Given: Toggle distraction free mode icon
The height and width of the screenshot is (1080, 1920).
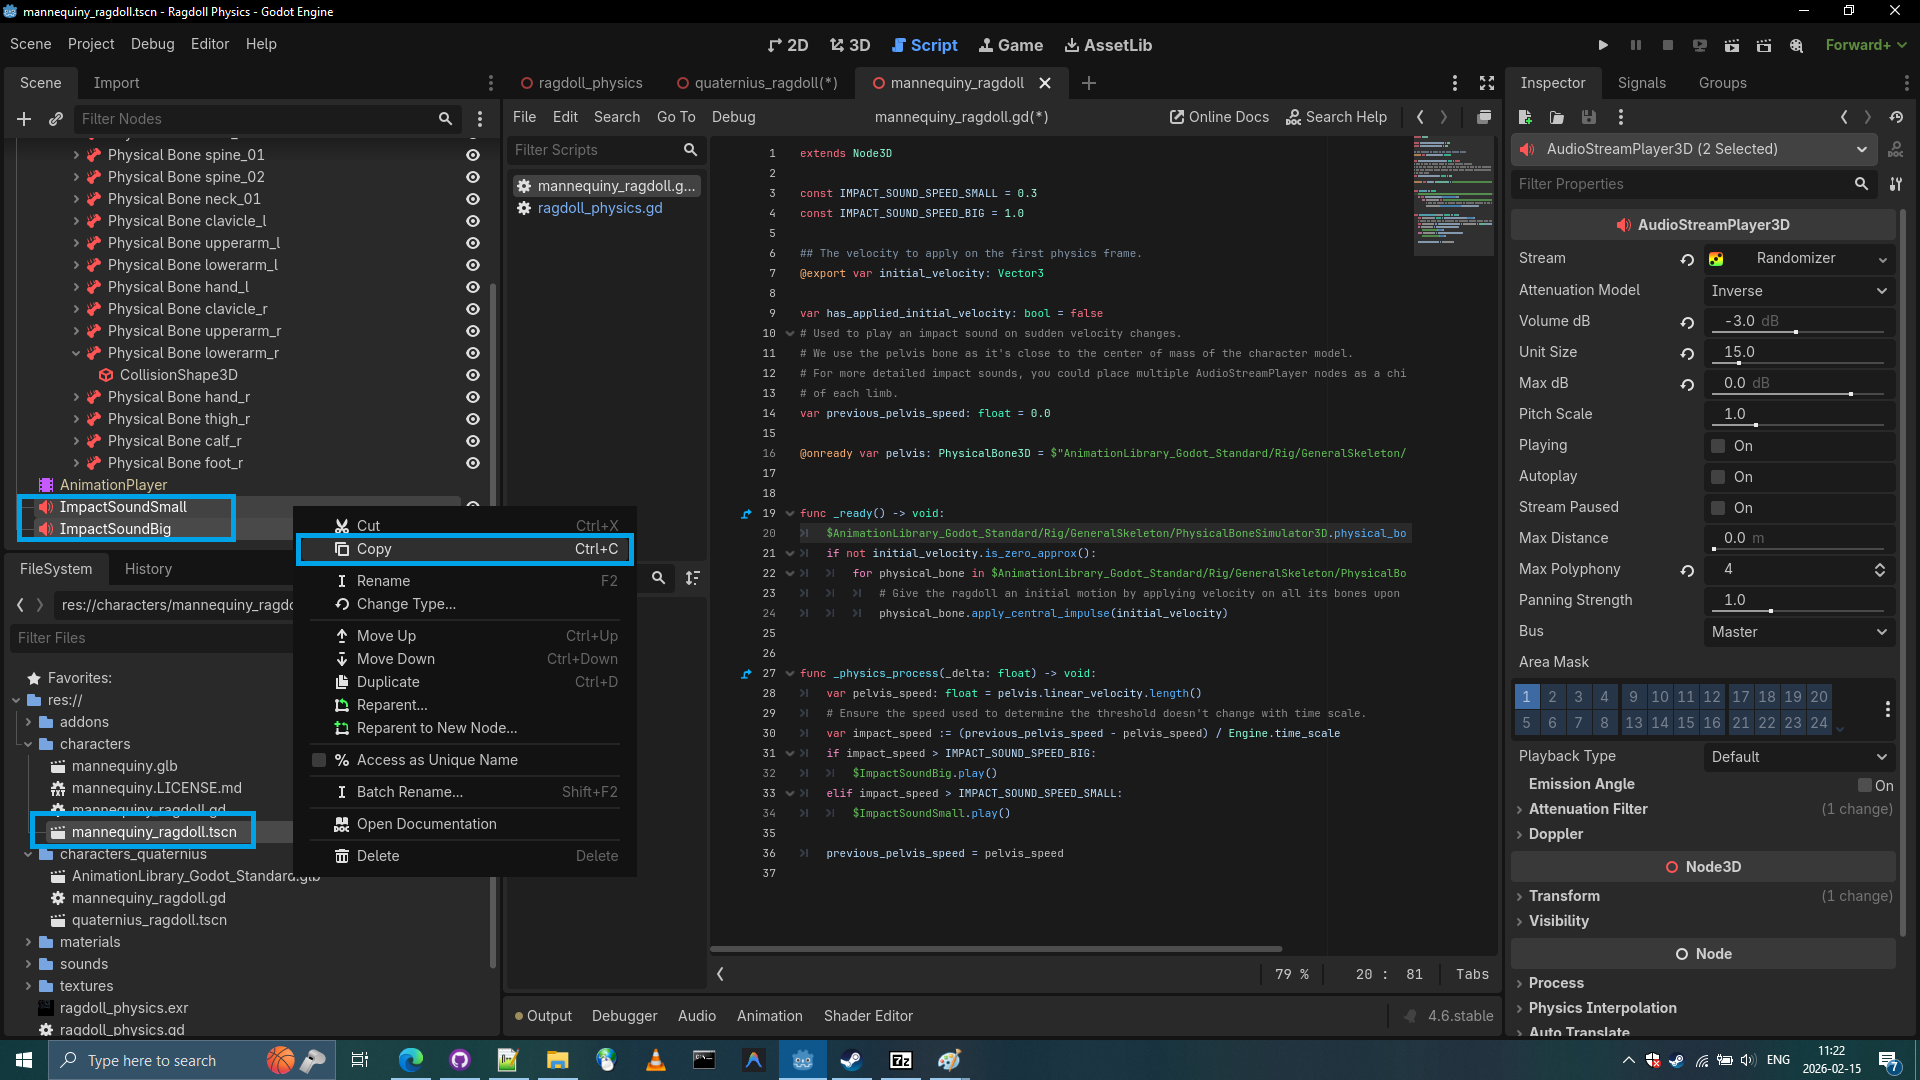Looking at the screenshot, I should [1487, 83].
